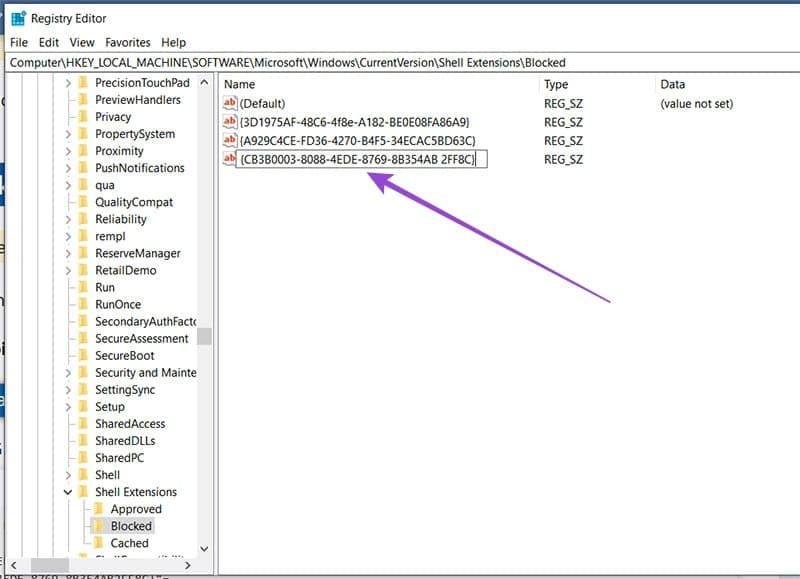Expand the Setup key
This screenshot has height=579, width=800.
coord(68,407)
